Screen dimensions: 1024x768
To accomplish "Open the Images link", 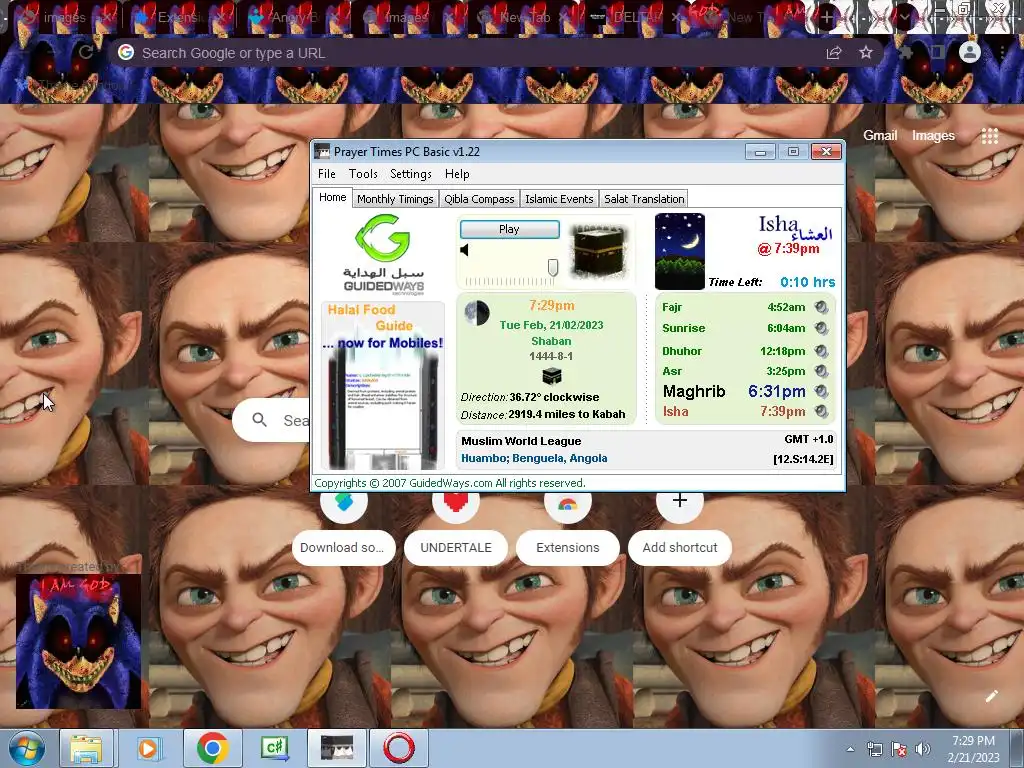I will point(933,135).
